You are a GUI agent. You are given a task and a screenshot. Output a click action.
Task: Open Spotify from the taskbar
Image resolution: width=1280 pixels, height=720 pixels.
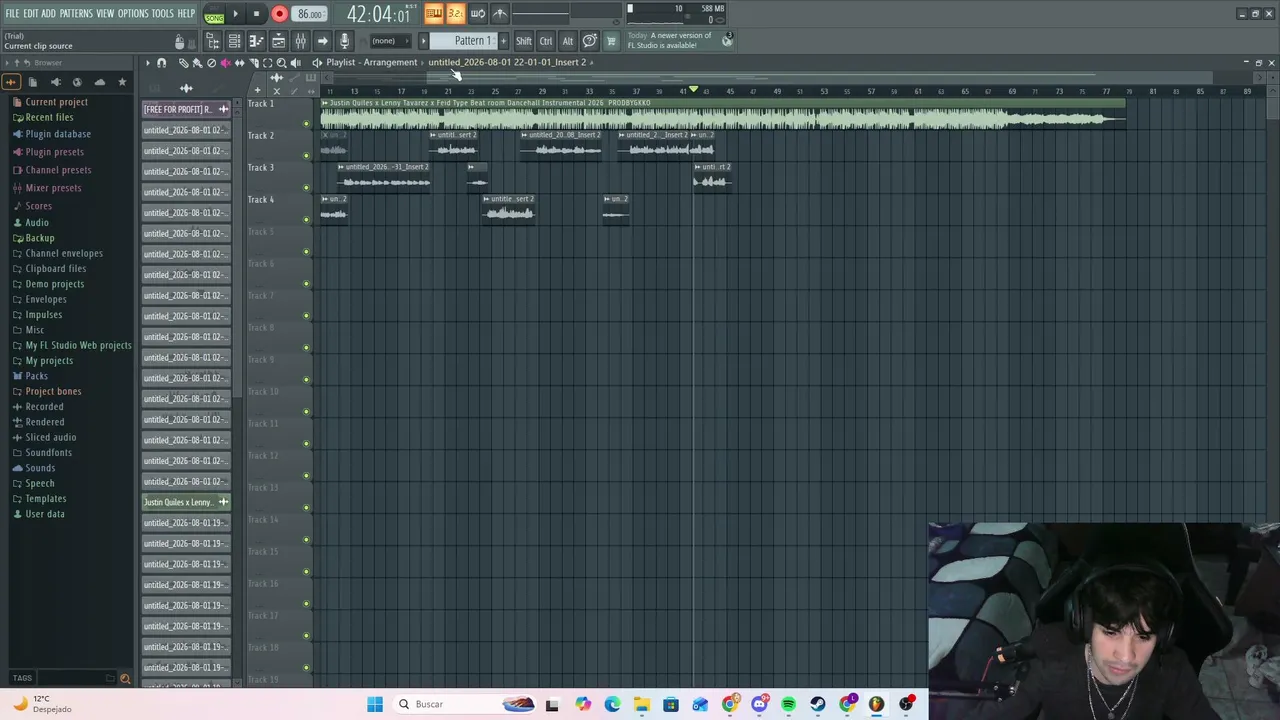[x=788, y=704]
